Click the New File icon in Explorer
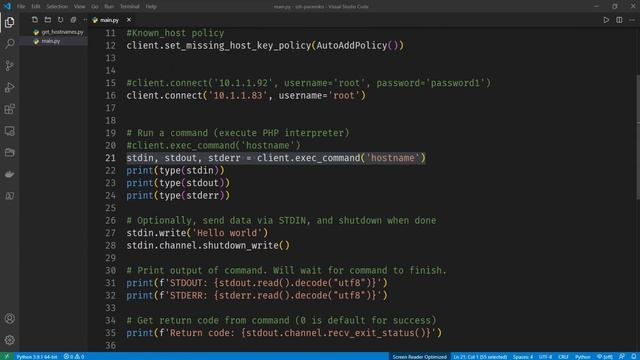The height and width of the screenshot is (360, 640). tap(35, 20)
